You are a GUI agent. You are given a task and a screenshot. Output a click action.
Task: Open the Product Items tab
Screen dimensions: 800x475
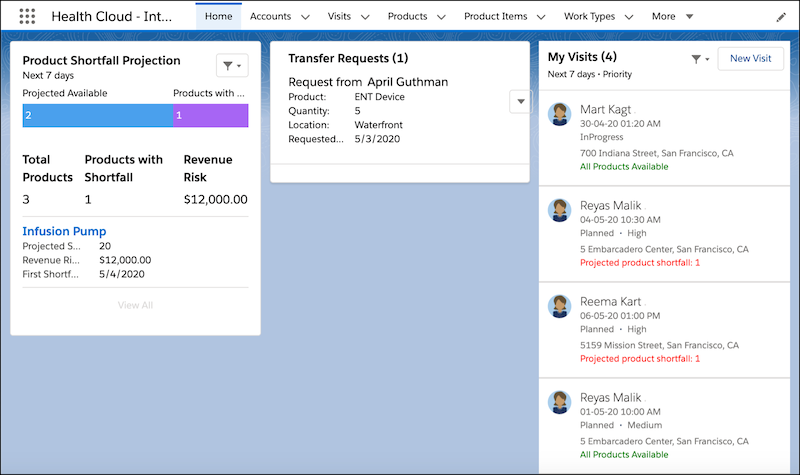[x=495, y=16]
